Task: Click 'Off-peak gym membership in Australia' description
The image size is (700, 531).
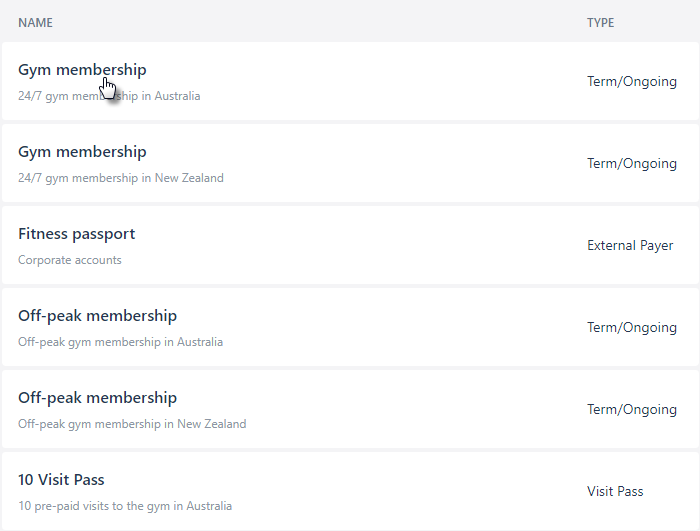Action: pyautogui.click(x=120, y=342)
